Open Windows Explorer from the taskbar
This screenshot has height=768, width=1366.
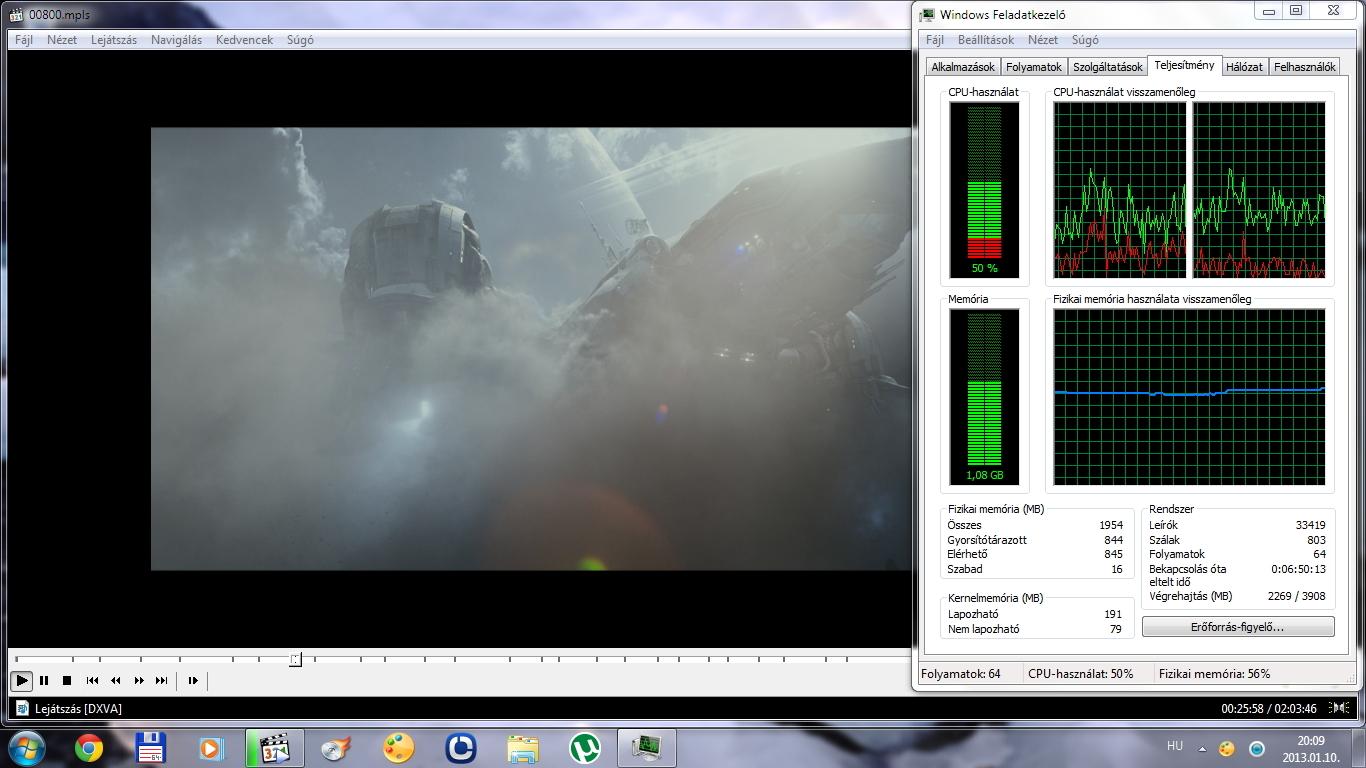click(522, 748)
